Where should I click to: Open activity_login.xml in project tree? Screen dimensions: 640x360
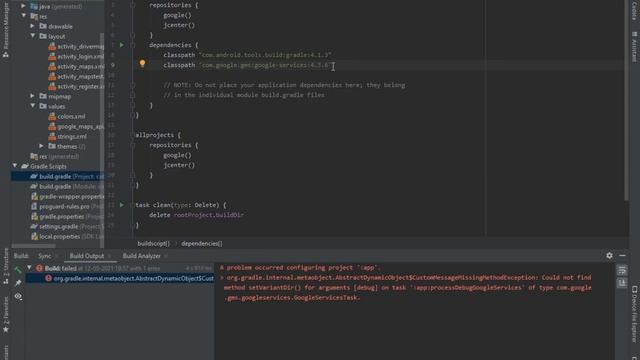click(76, 56)
